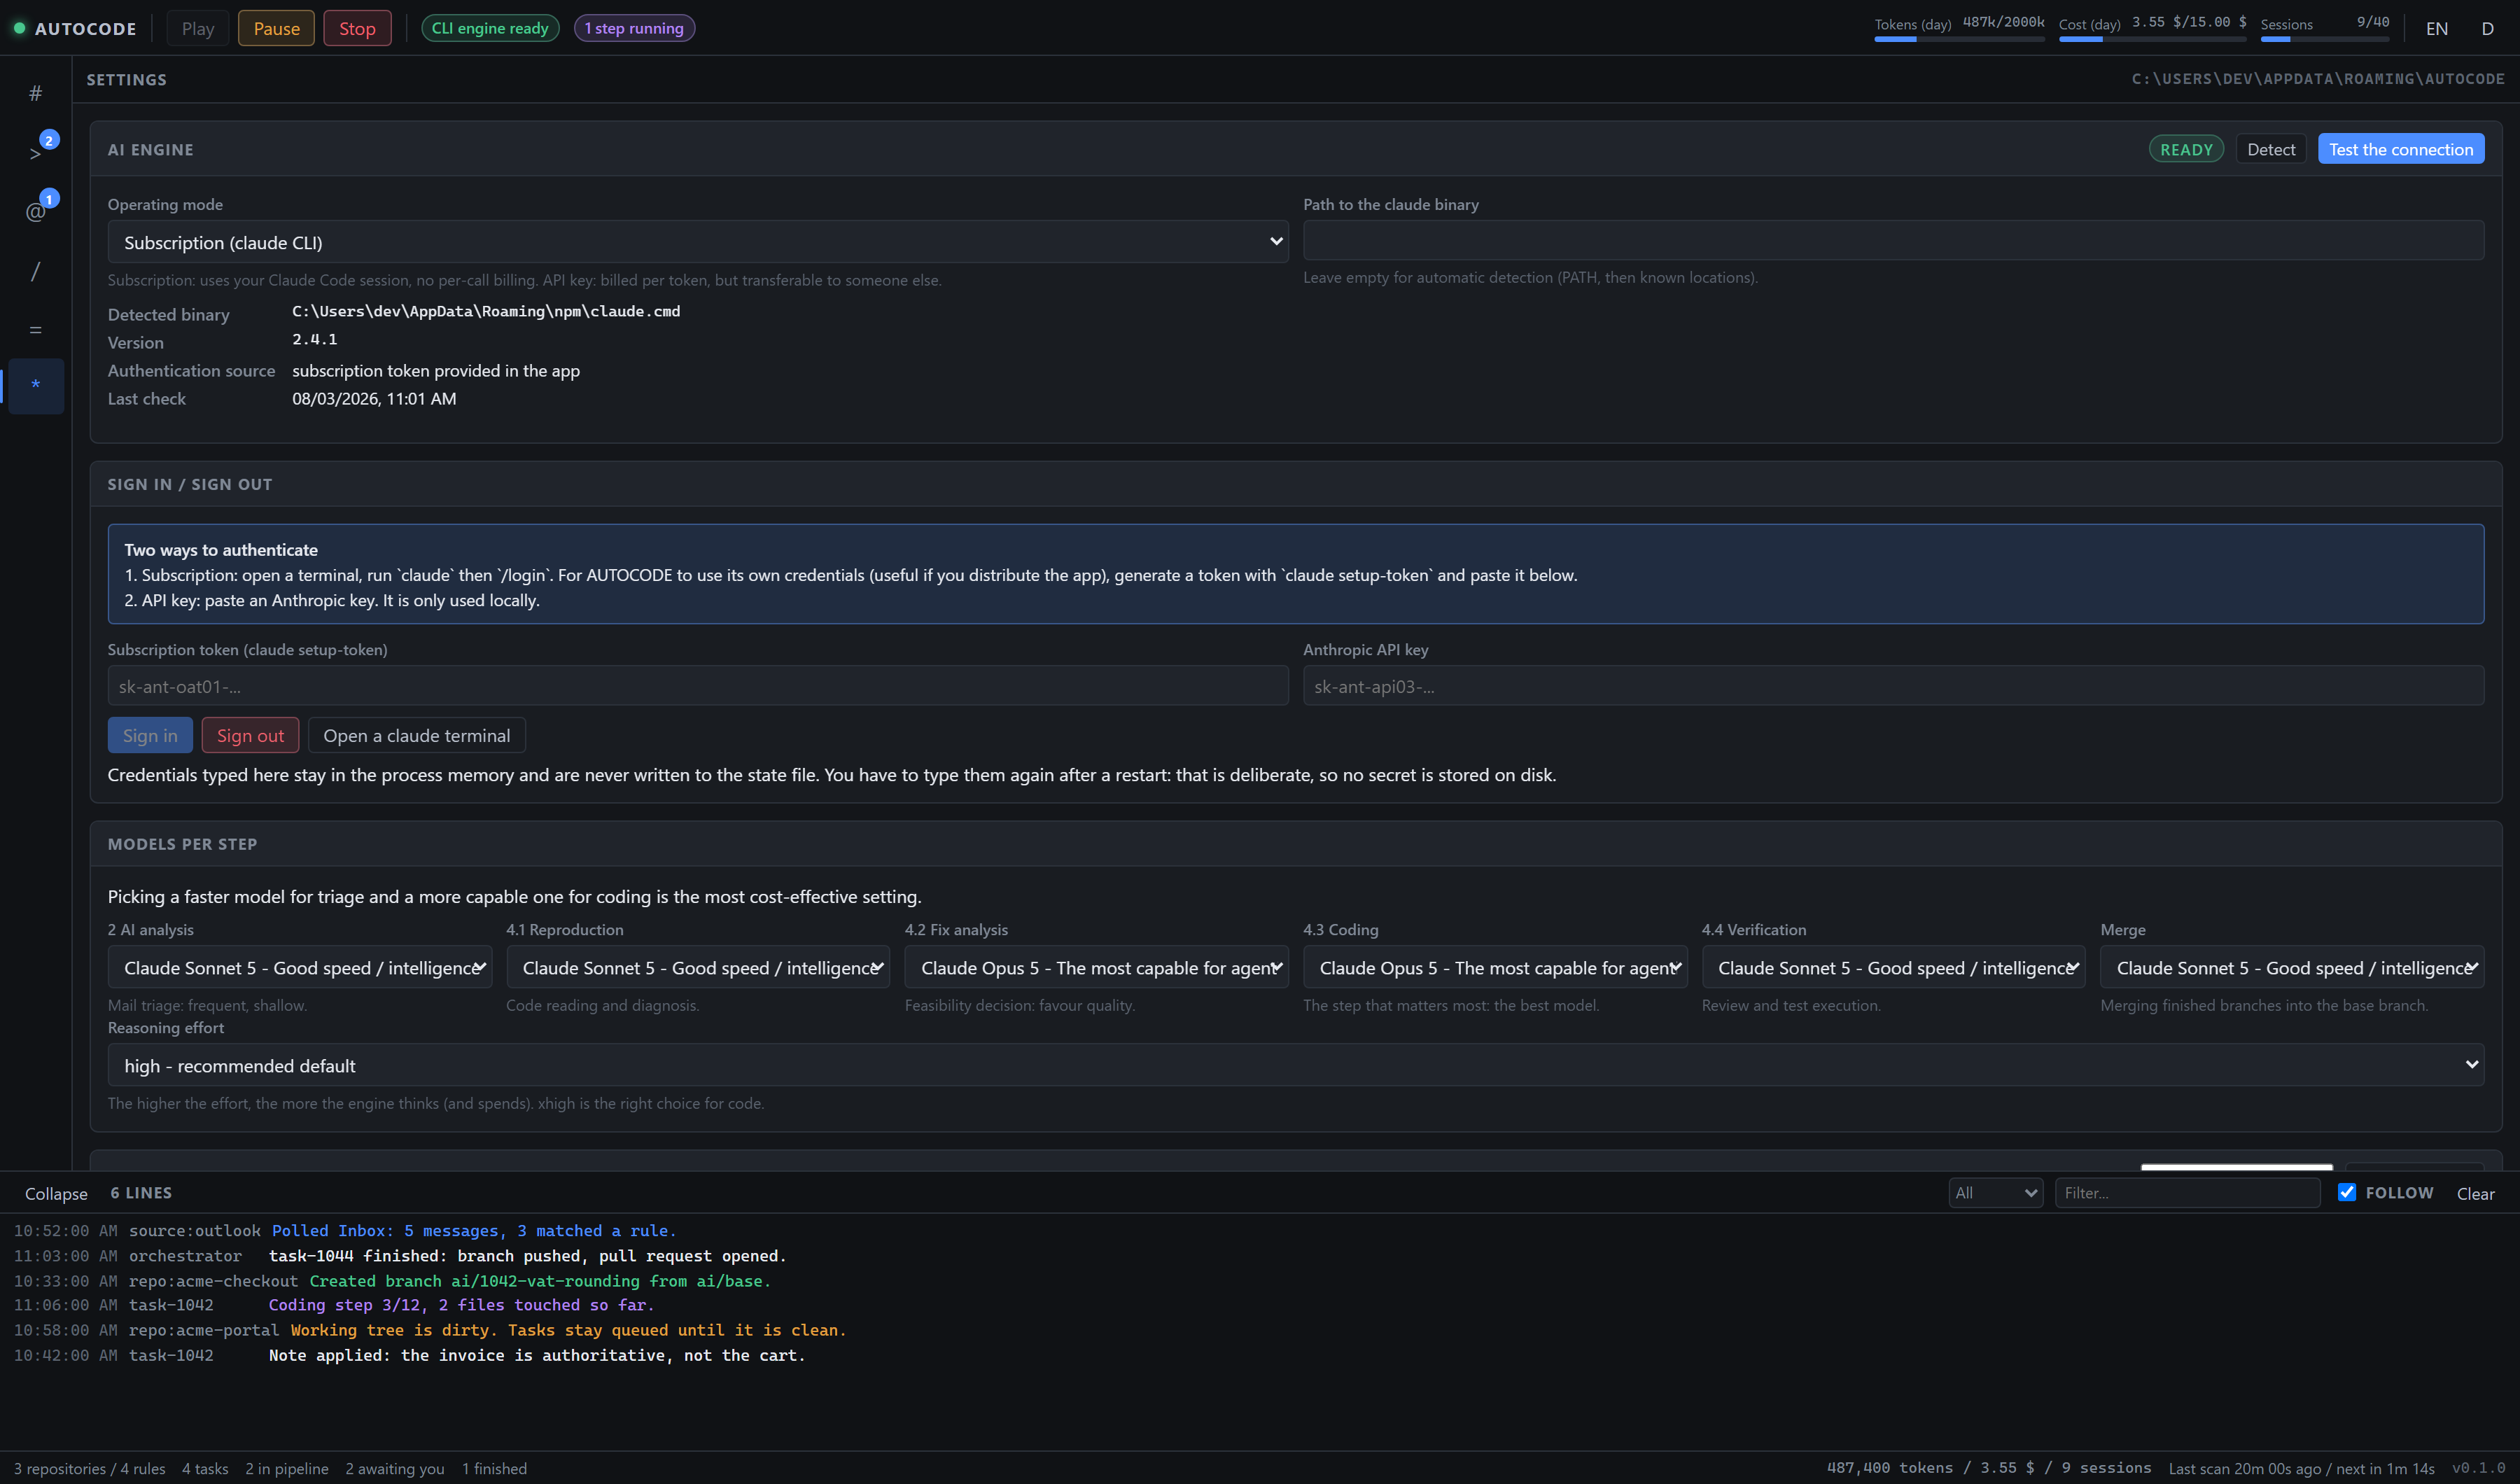This screenshot has width=2520, height=1484.
Task: Click the v0.1.0 version label
Action: pyautogui.click(x=2478, y=1467)
